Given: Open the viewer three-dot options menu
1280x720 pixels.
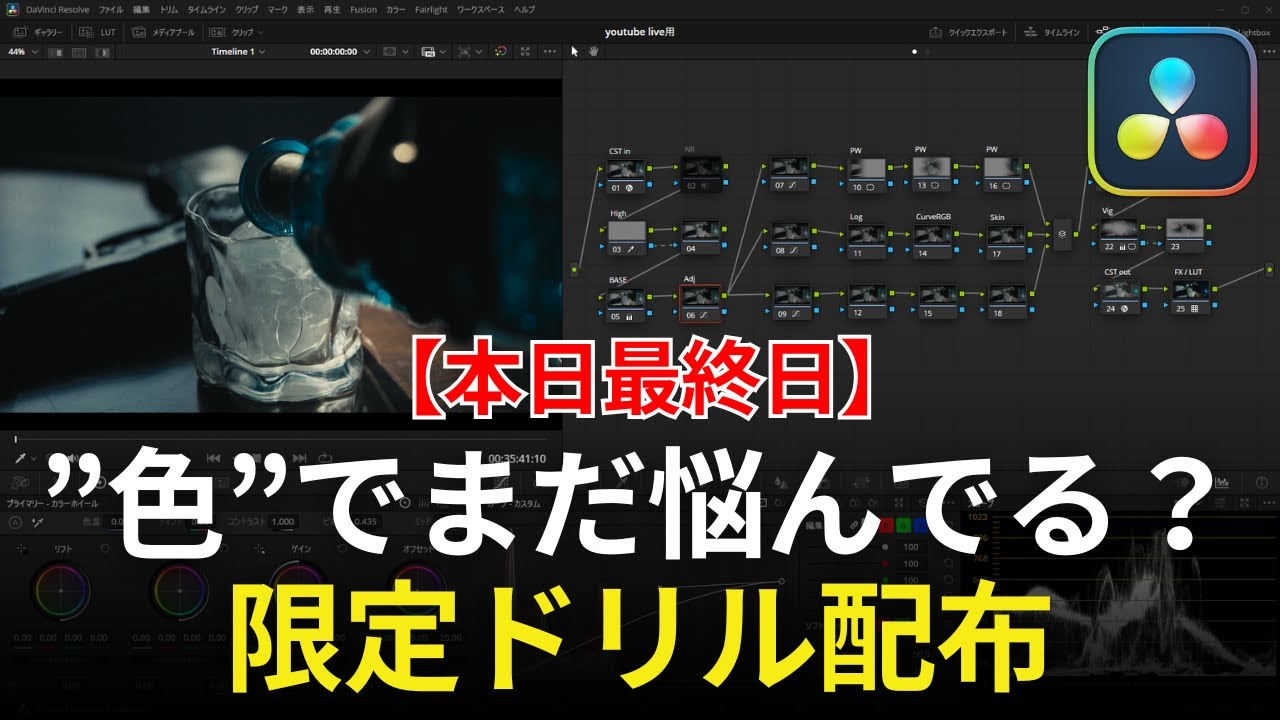Looking at the screenshot, I should (550, 51).
